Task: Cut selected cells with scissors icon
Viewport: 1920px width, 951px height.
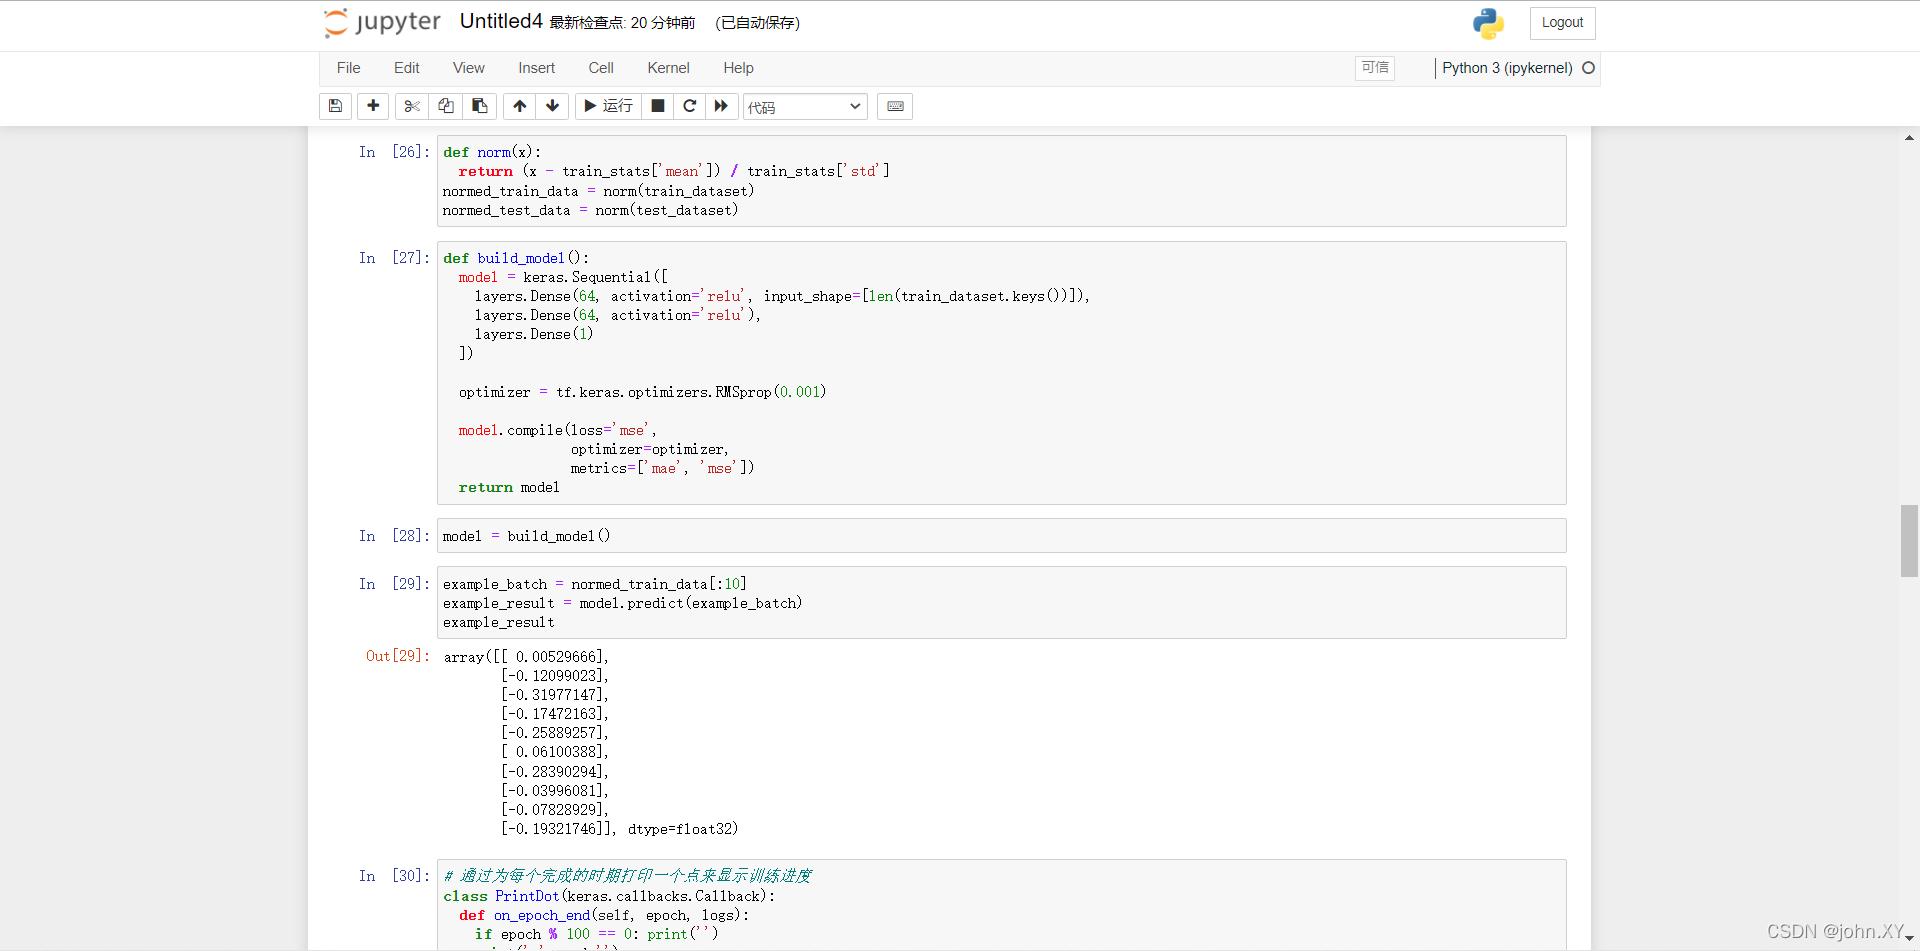Action: 412,106
